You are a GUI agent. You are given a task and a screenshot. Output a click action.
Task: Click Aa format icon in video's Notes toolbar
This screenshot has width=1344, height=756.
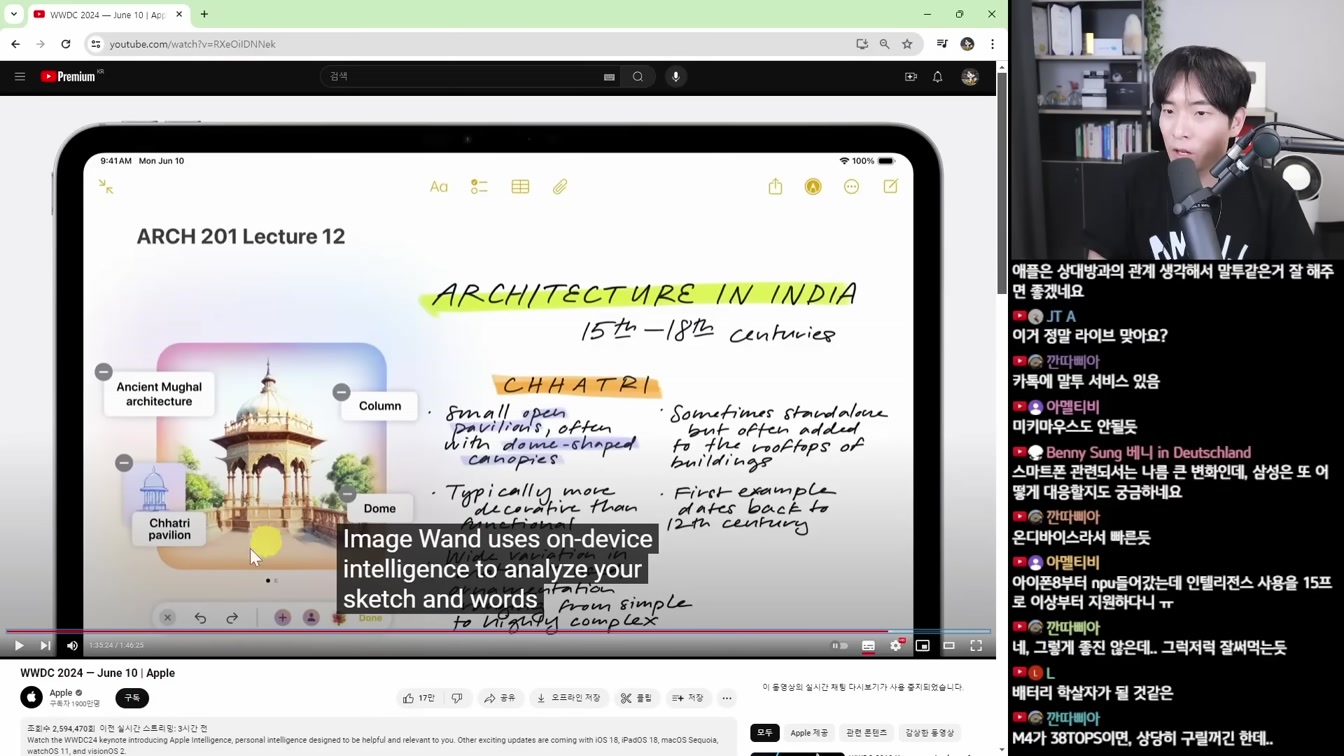[439, 187]
